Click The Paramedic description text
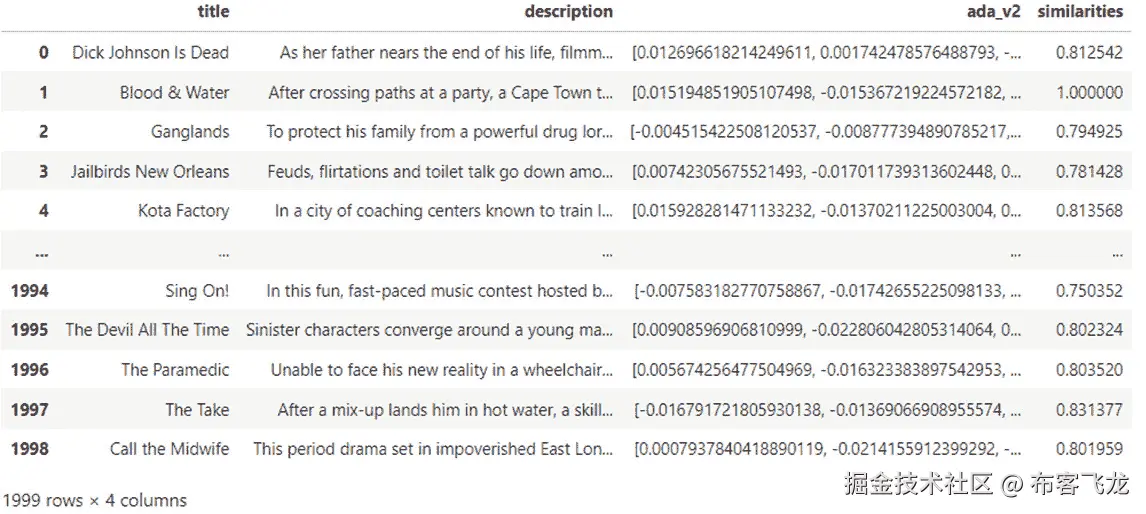 tap(441, 370)
